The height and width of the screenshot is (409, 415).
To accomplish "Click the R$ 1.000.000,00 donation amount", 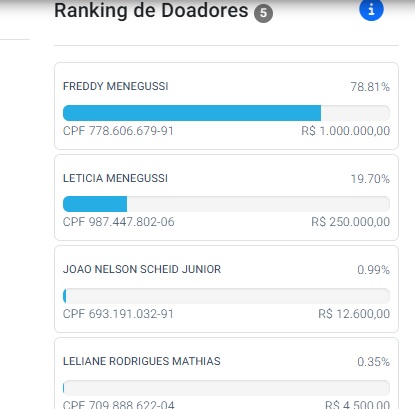I will (x=346, y=131).
